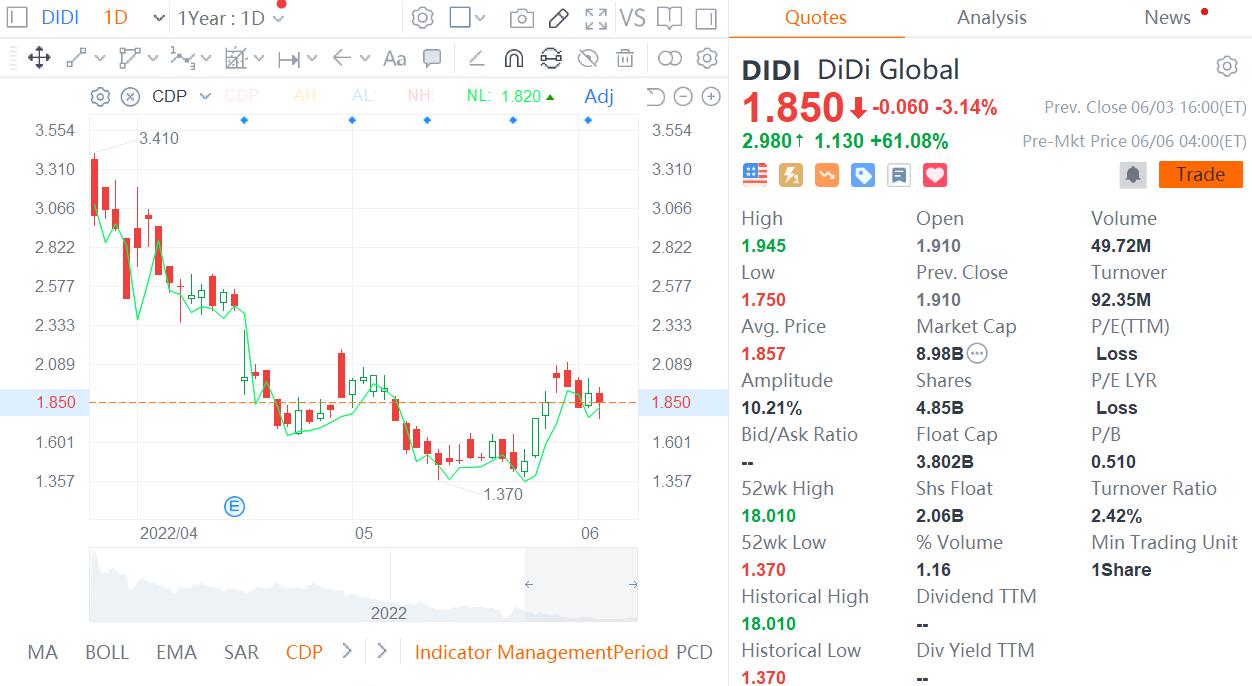Remove the CDP indicator
Screen dimensions: 1252x686
coord(130,97)
